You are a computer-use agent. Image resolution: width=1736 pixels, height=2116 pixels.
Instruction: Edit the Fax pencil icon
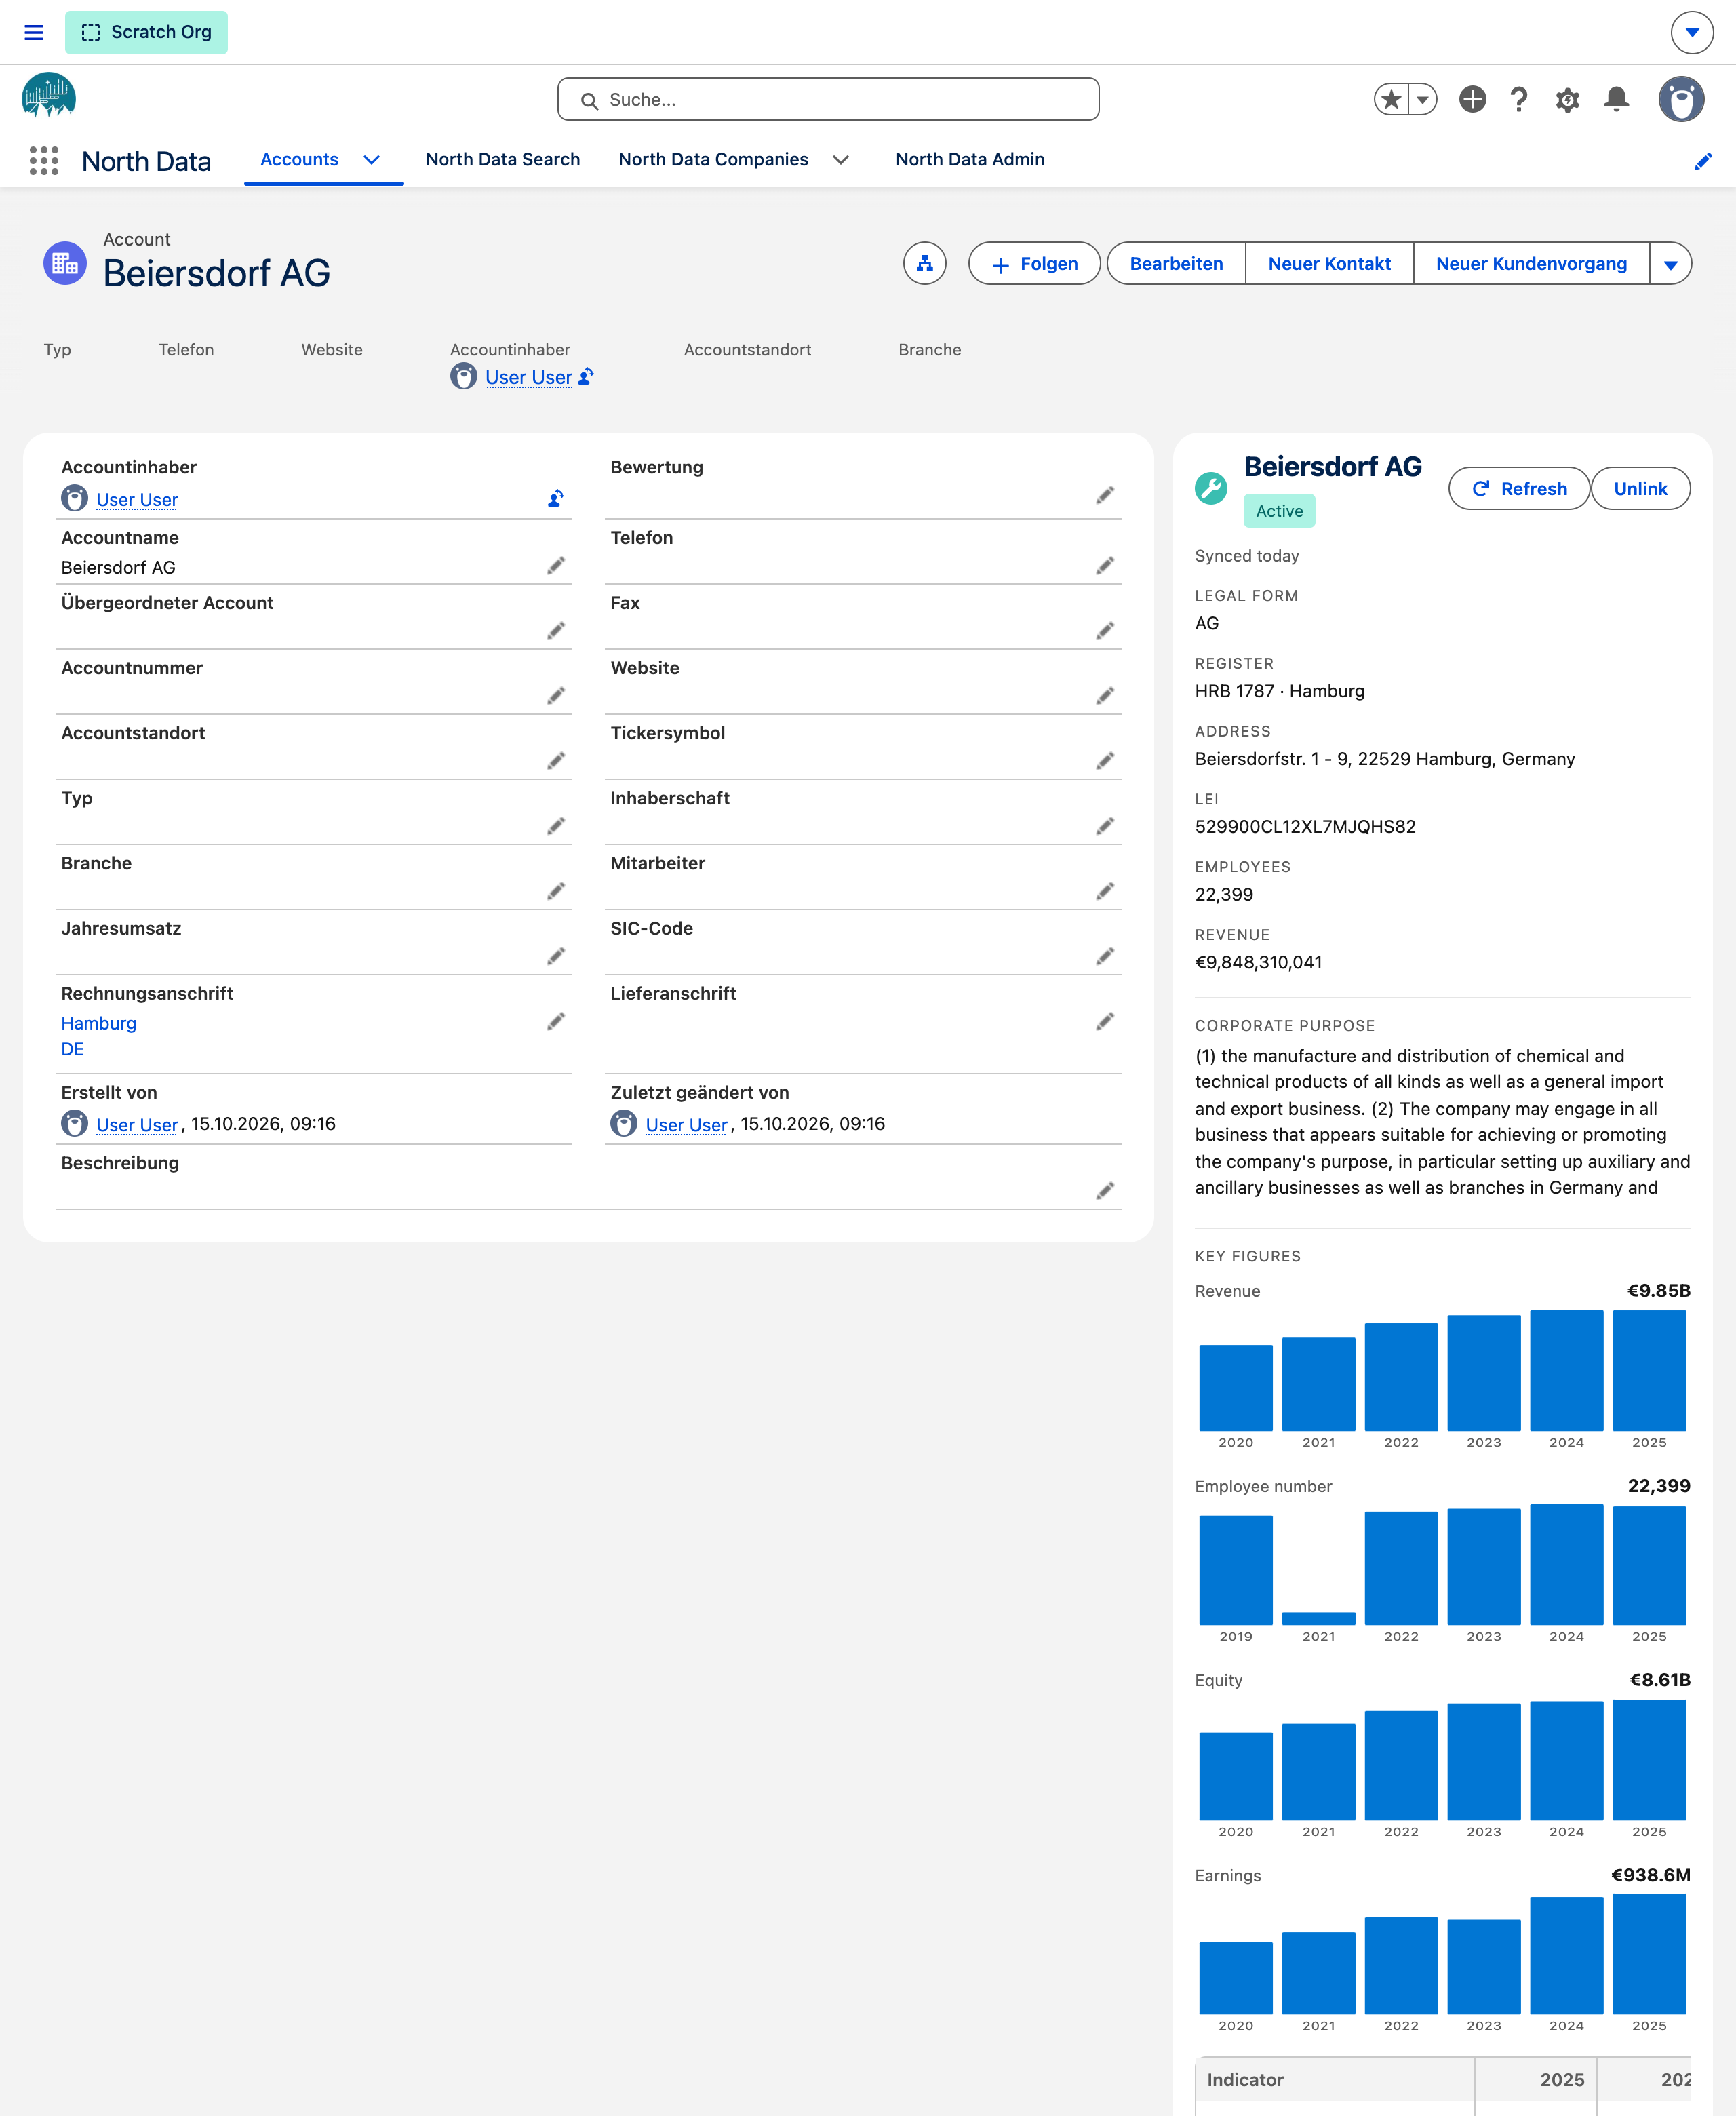click(x=1105, y=631)
